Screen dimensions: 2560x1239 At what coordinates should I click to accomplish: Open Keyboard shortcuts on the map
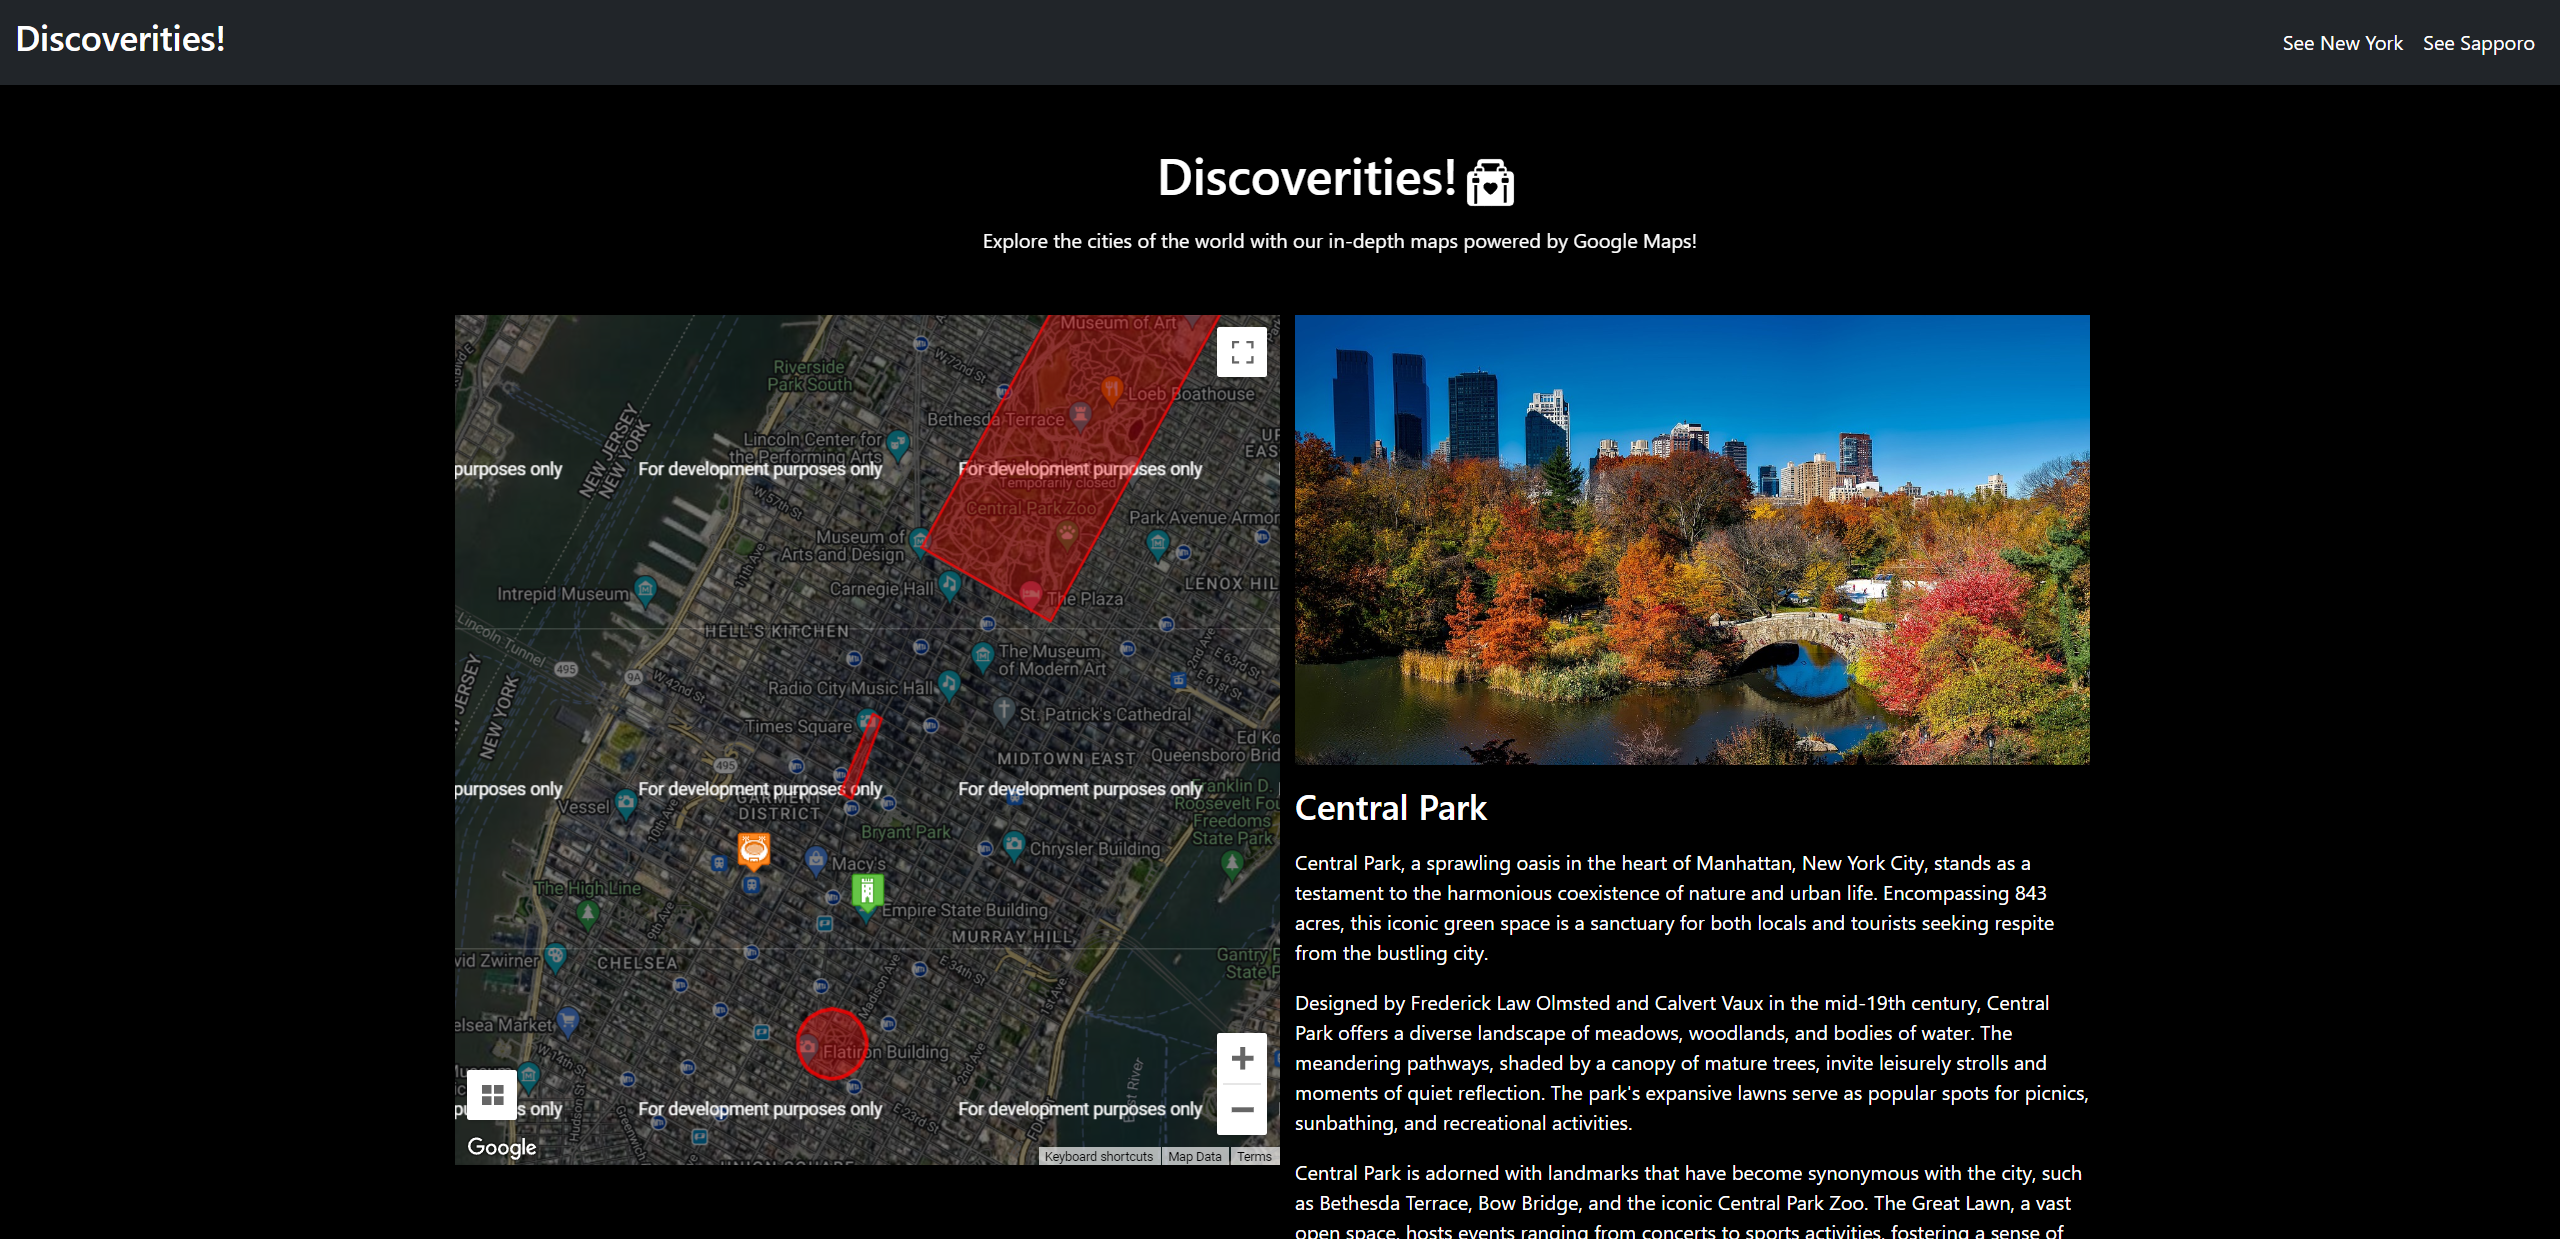(x=1099, y=1156)
